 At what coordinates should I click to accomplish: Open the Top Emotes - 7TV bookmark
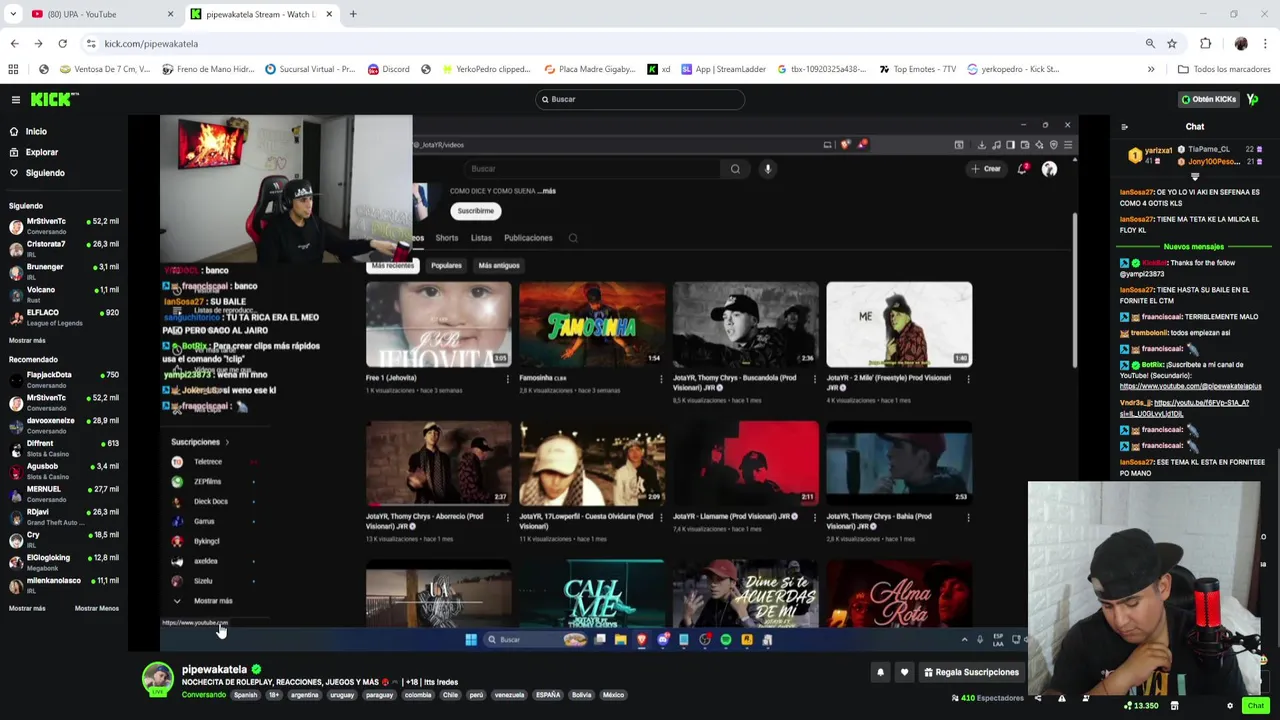[x=917, y=69]
